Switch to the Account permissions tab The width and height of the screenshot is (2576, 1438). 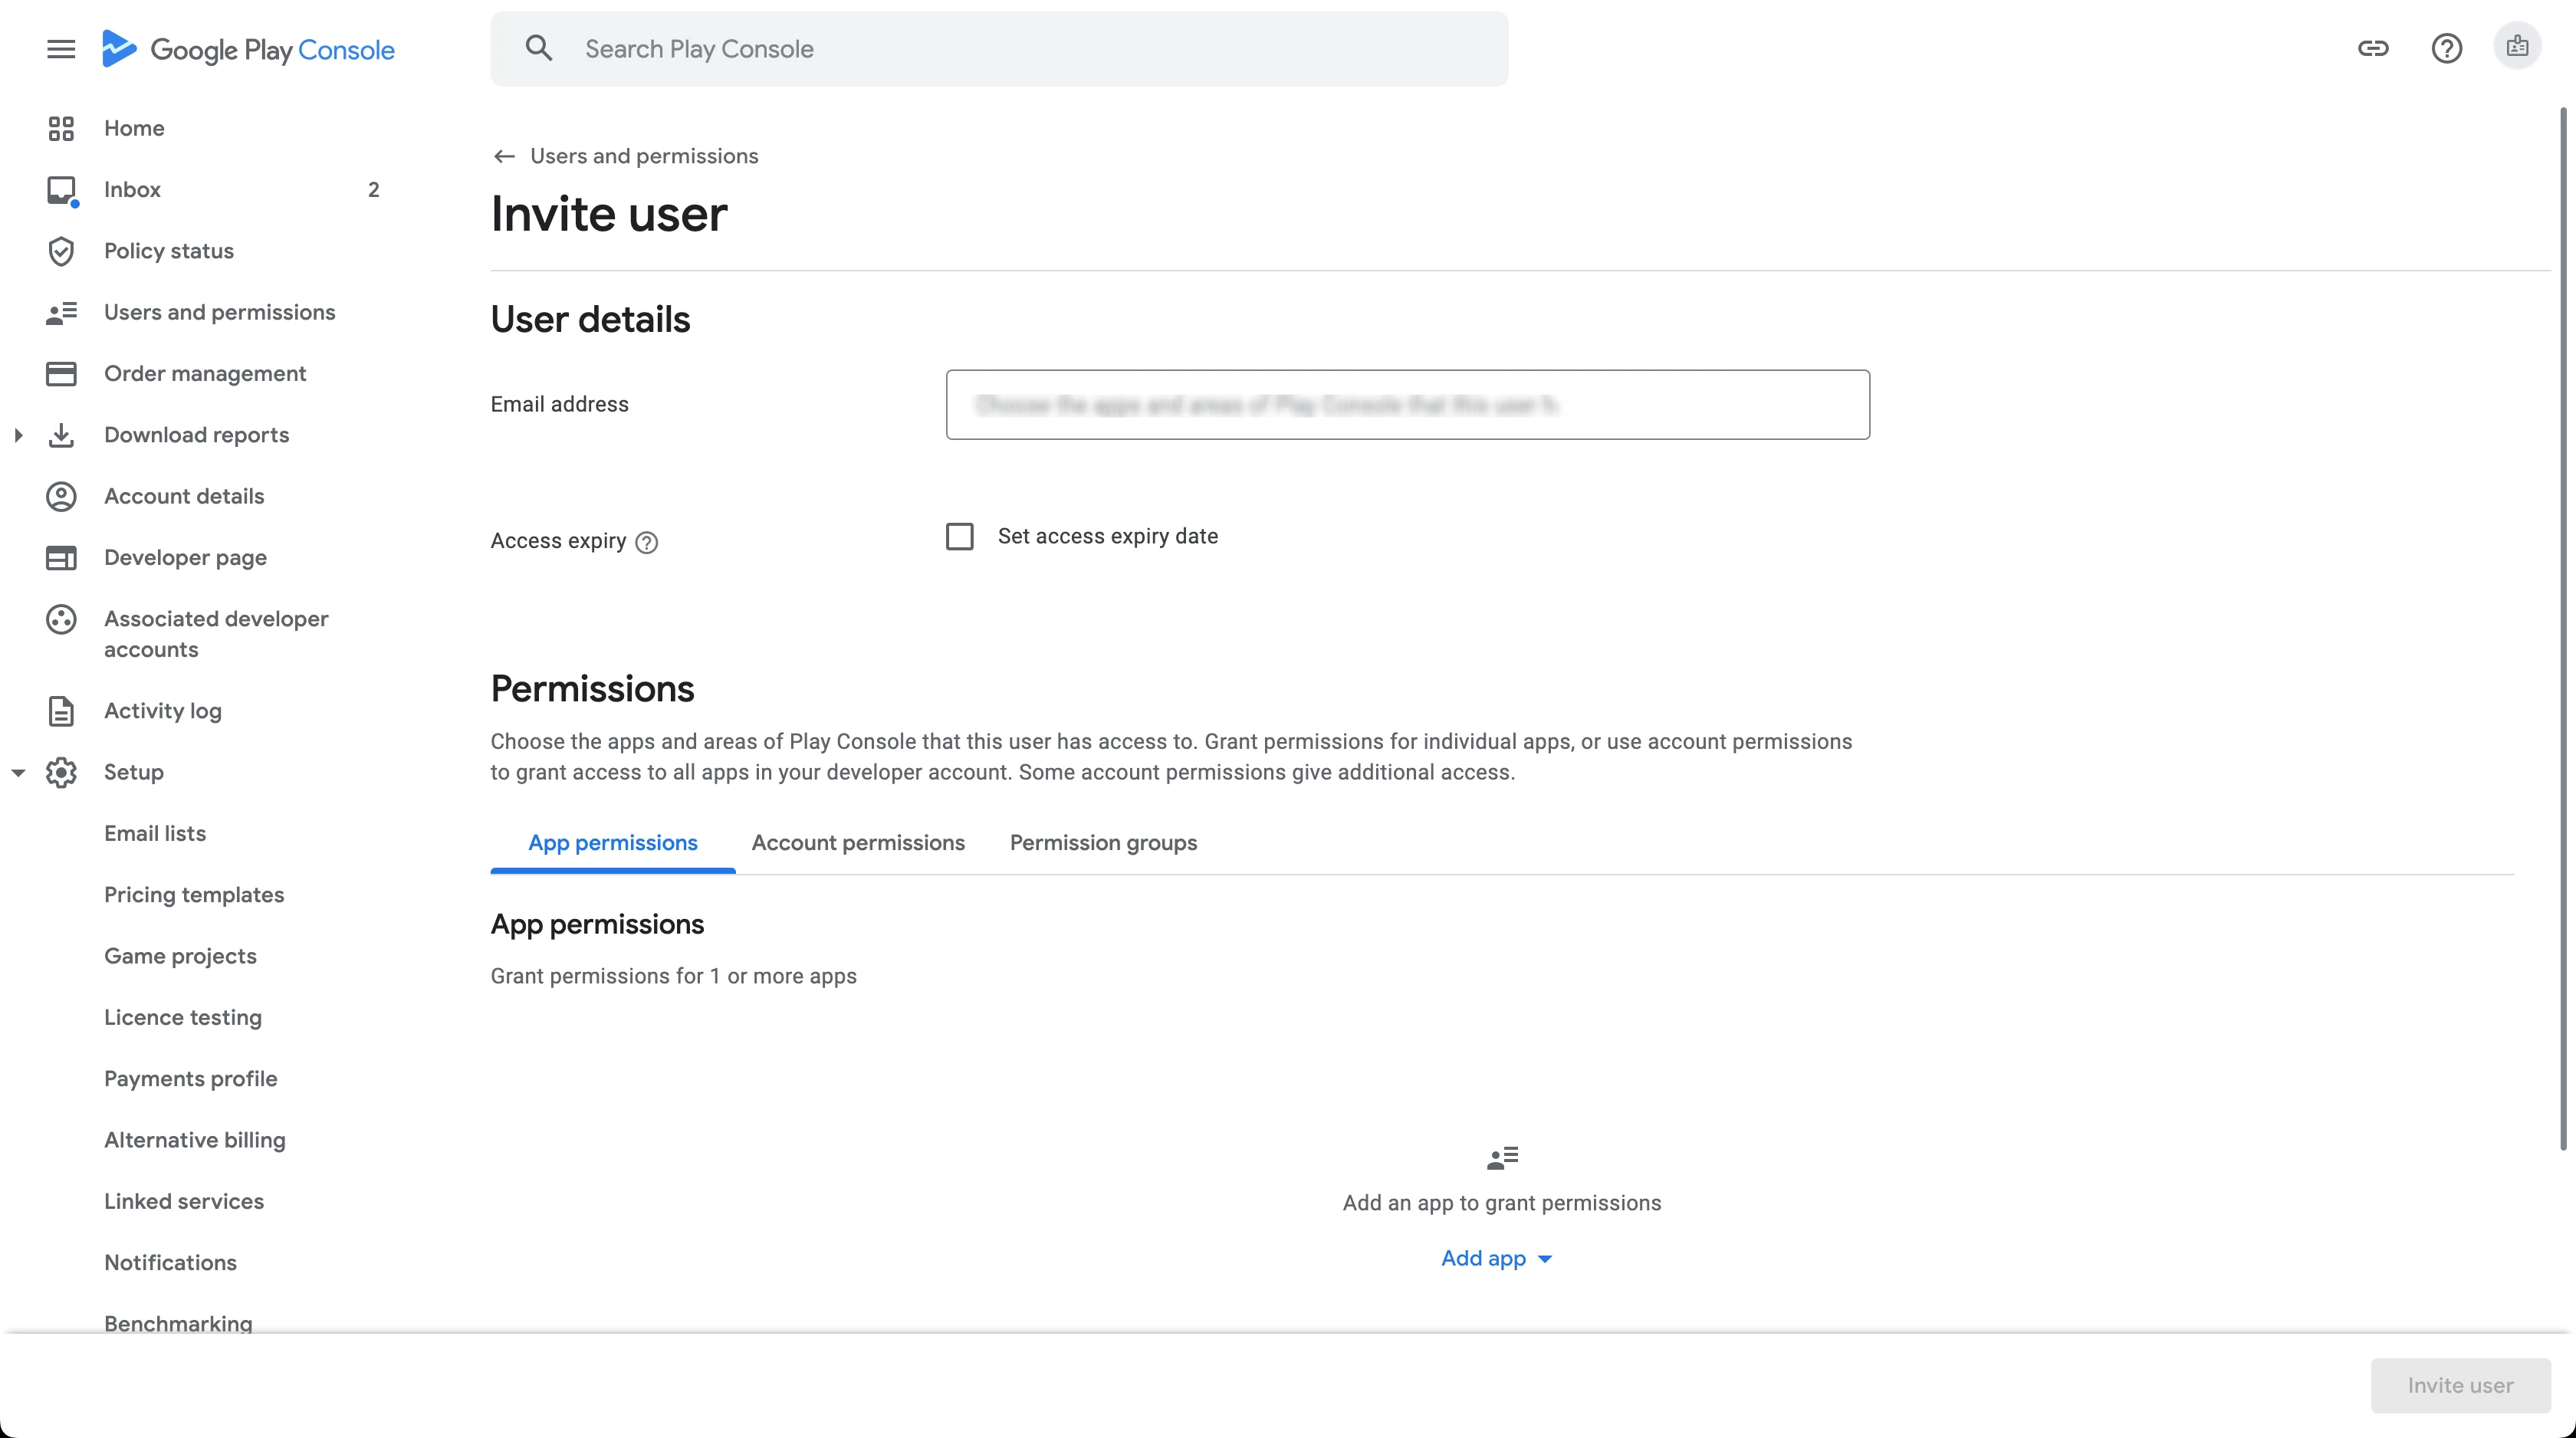(858, 843)
